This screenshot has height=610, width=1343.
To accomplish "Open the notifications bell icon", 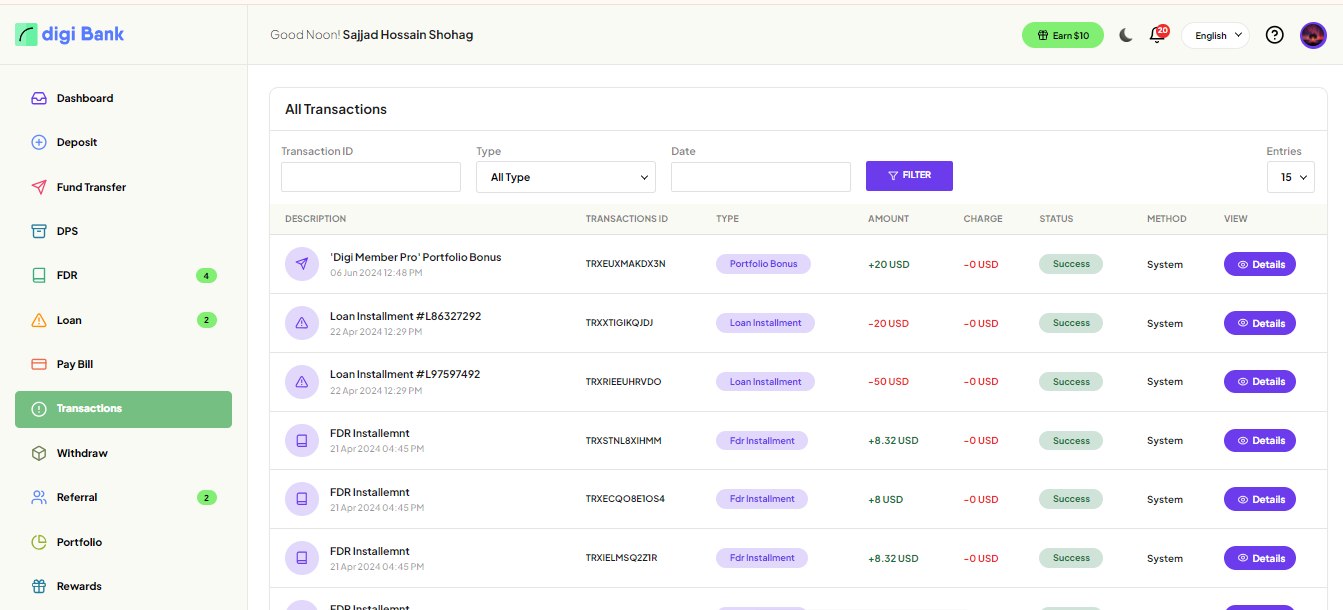I will [1158, 35].
